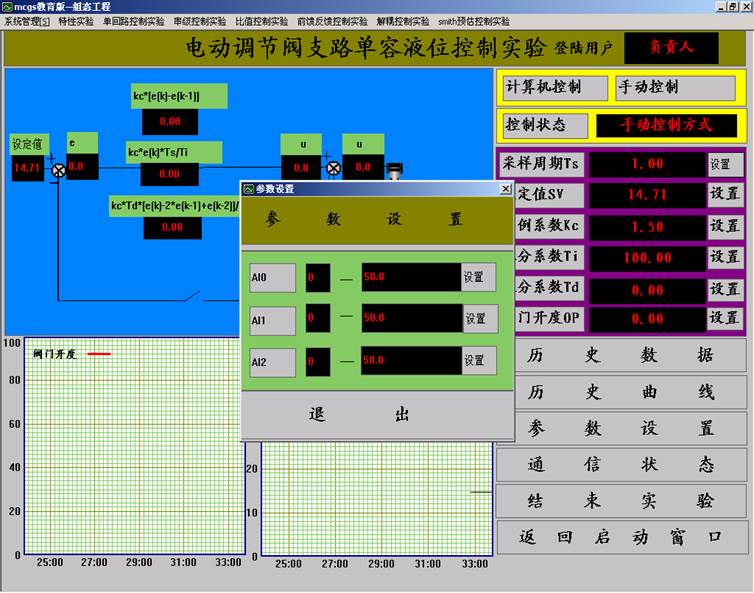Open the 前馈反馈控制实验 menu
754x593 pixels.
[331, 21]
